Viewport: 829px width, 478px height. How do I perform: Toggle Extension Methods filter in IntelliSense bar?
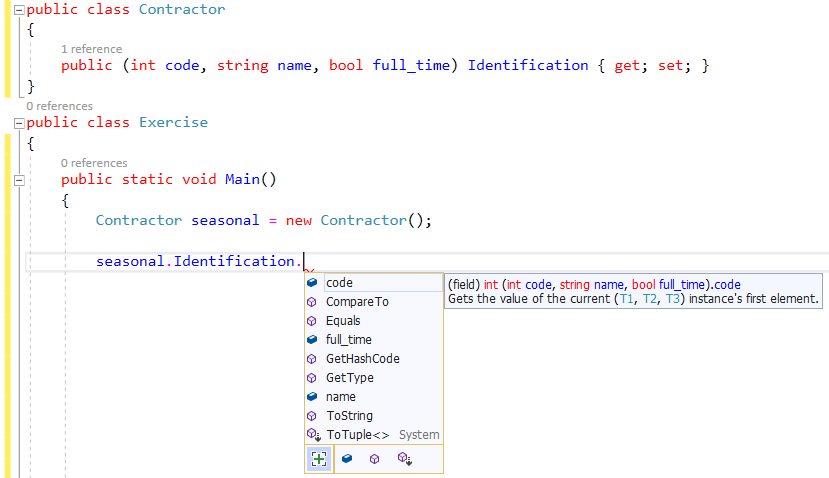click(404, 459)
